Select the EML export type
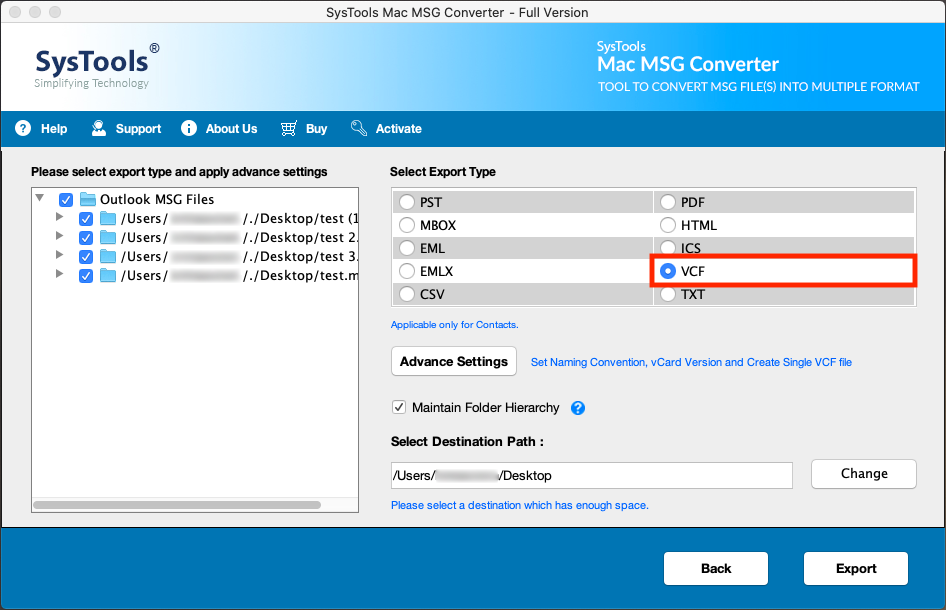Viewport: 946px width, 610px height. [407, 248]
